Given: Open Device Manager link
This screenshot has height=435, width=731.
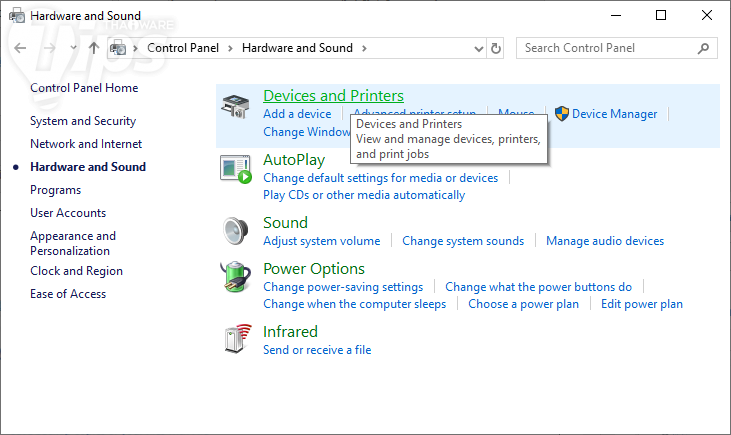Looking at the screenshot, I should click(614, 114).
